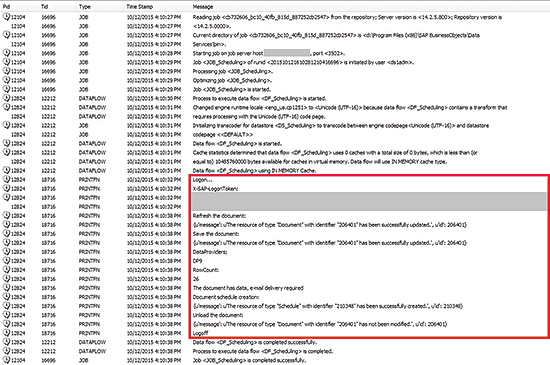This screenshot has width=550, height=365.
Task: Sort by the Type column header
Action: (85, 7)
